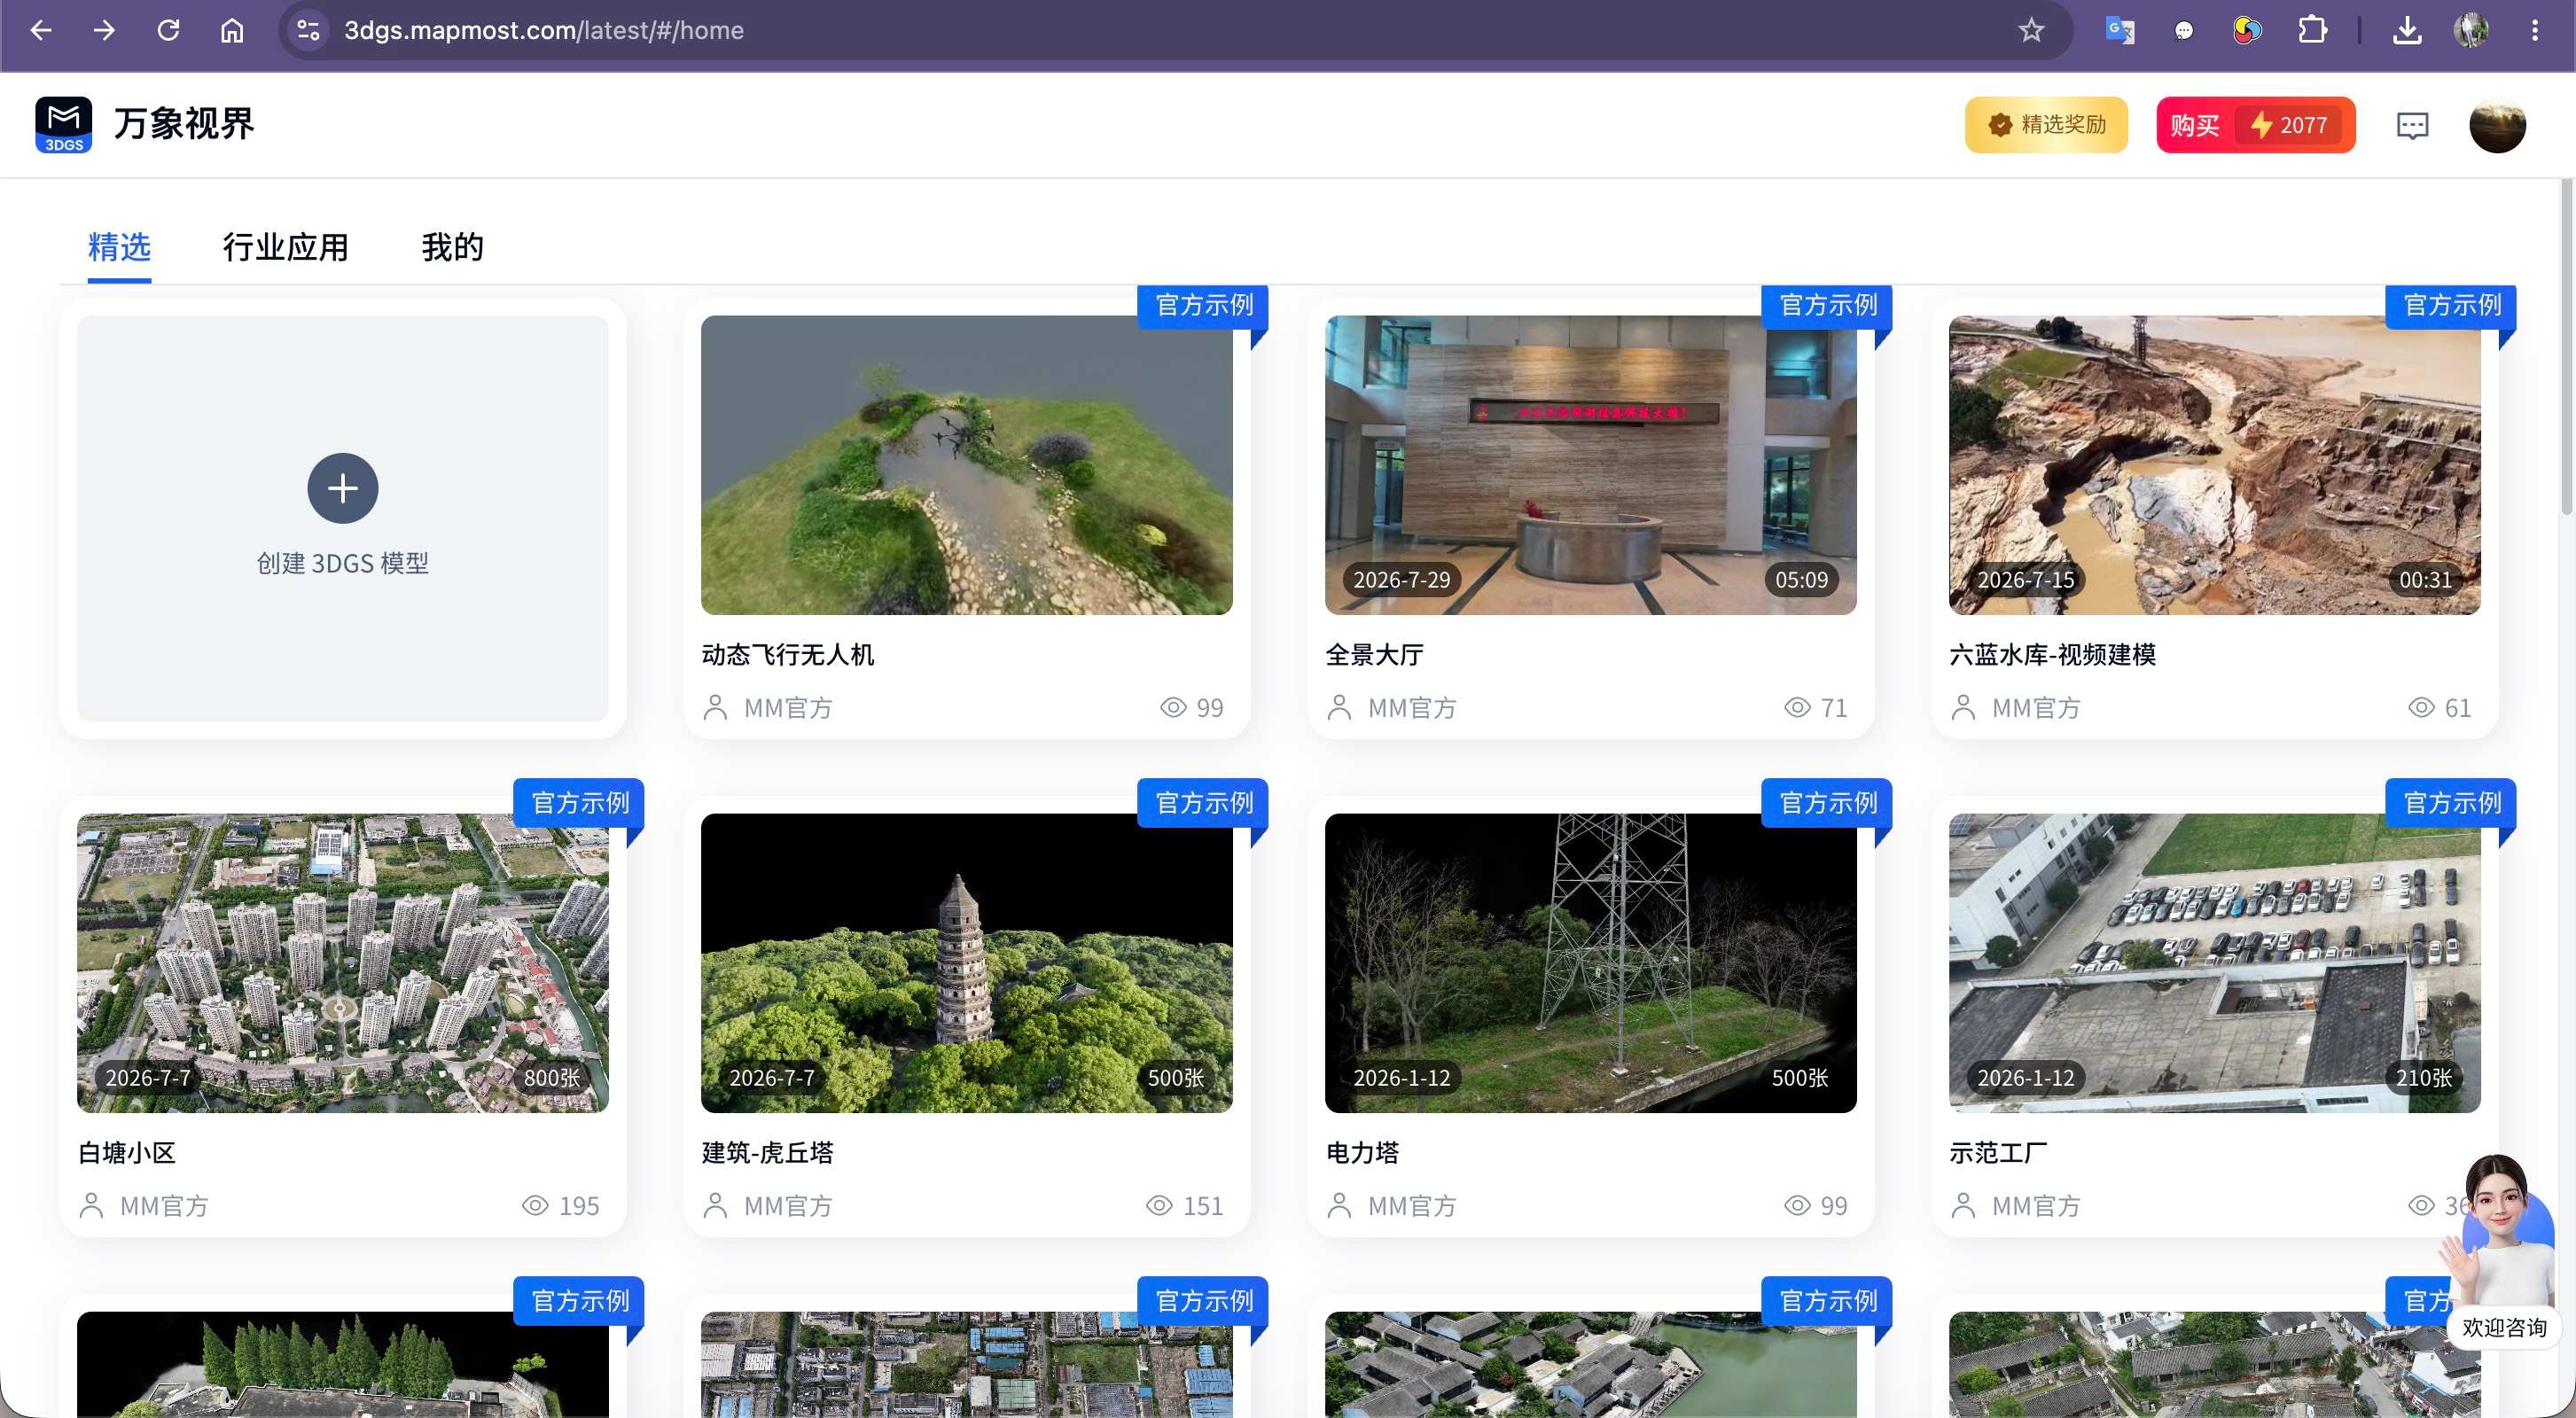The height and width of the screenshot is (1418, 2576).
Task: Click the address bar URL
Action: pos(544,30)
